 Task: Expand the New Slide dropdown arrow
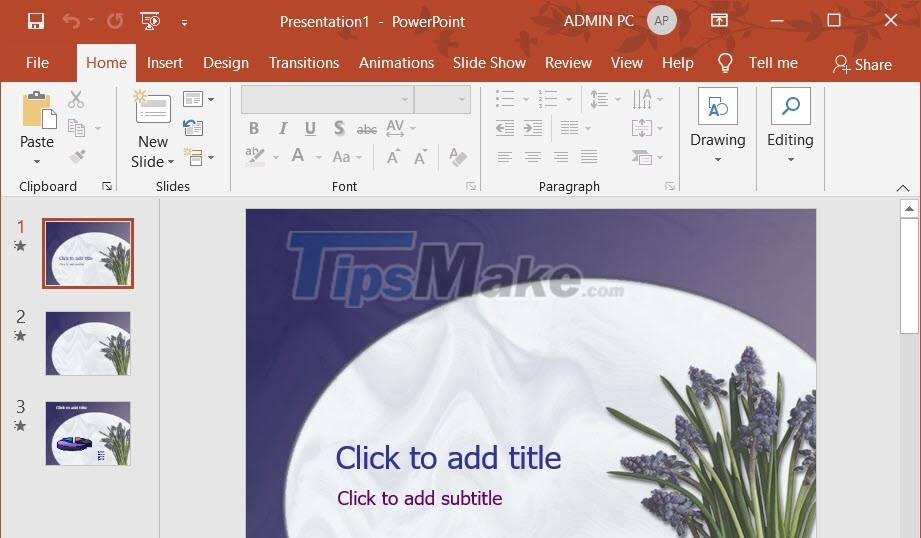171,162
